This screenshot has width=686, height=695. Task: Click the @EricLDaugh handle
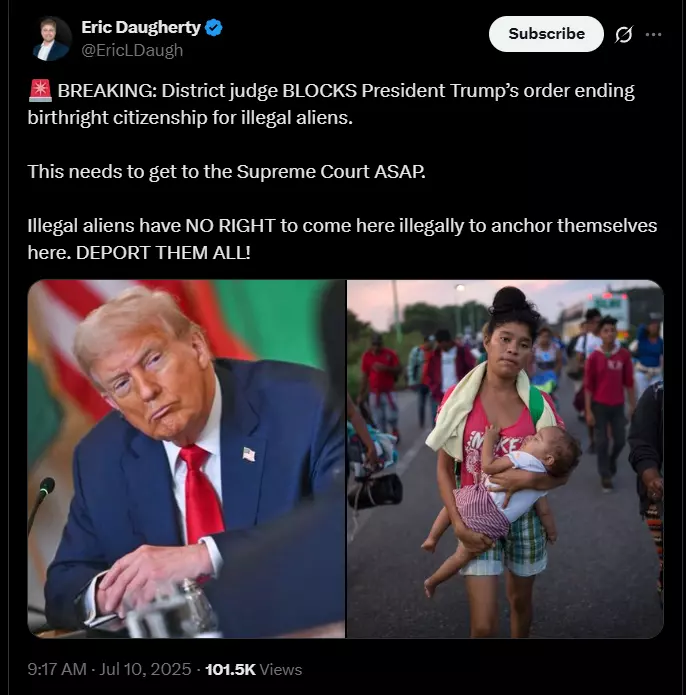click(x=132, y=50)
